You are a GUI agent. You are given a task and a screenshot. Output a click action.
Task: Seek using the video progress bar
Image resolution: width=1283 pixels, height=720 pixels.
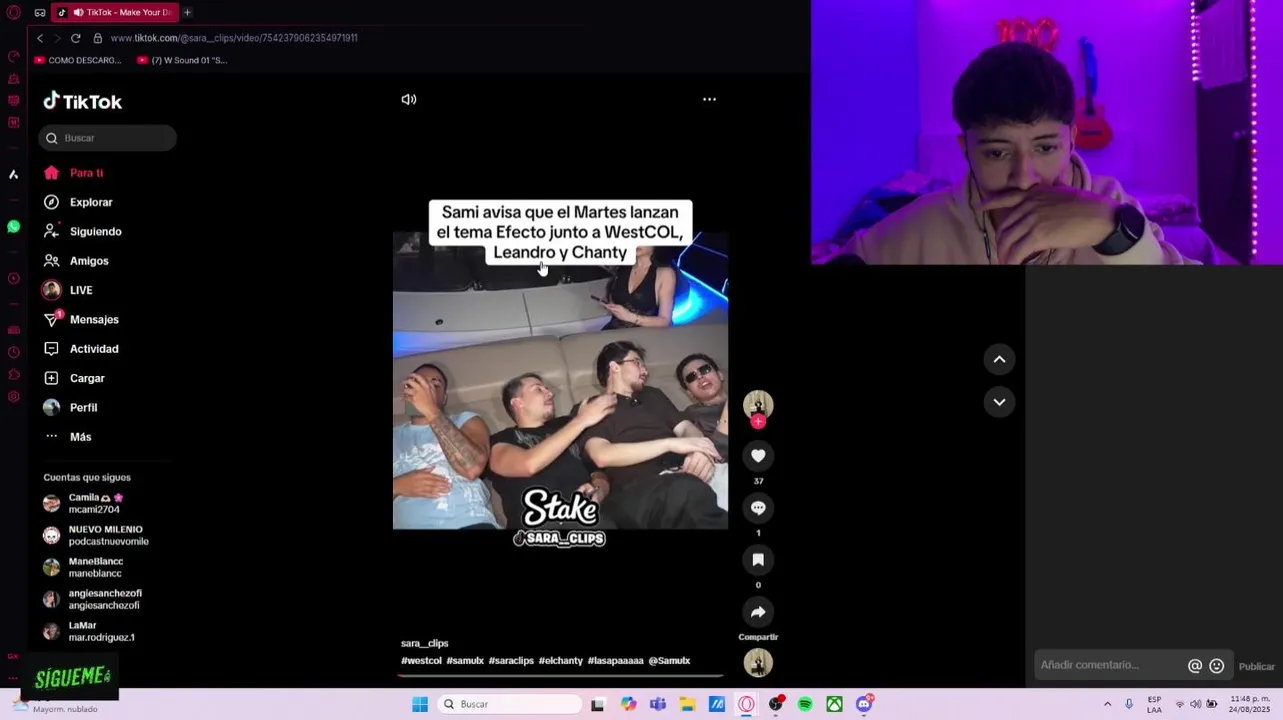560,676
